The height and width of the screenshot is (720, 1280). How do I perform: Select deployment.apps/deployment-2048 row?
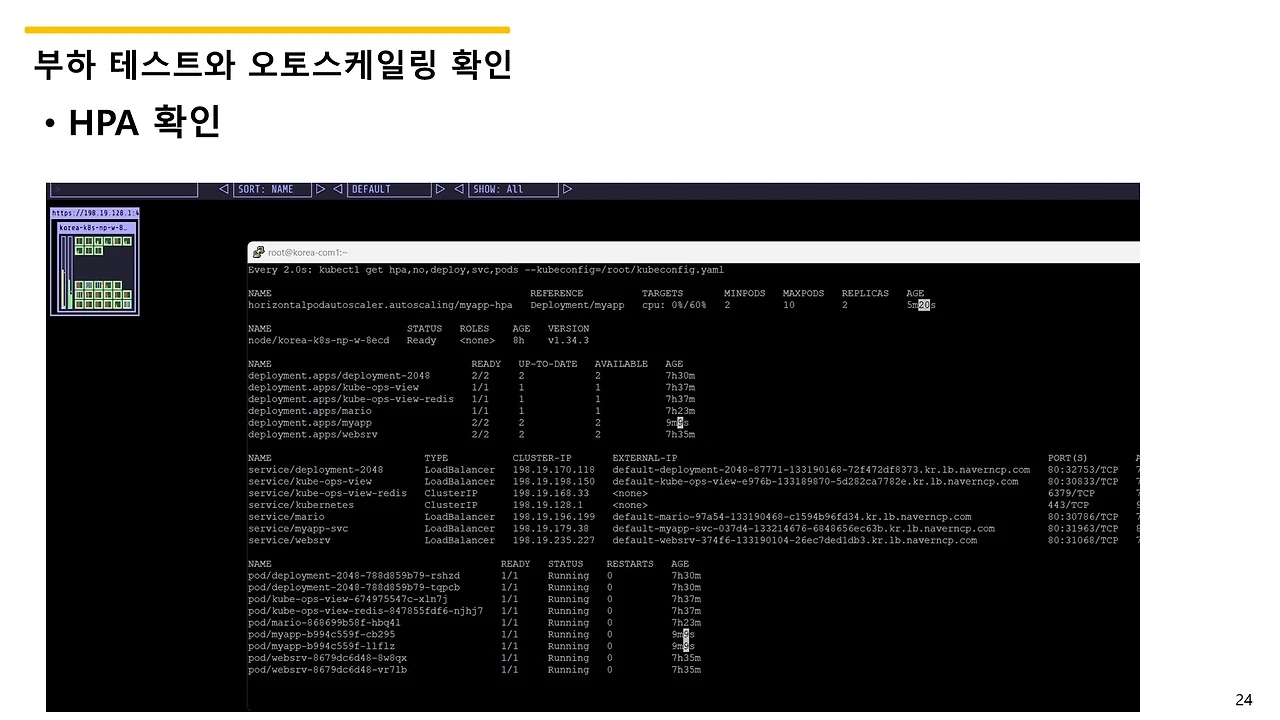[471, 375]
